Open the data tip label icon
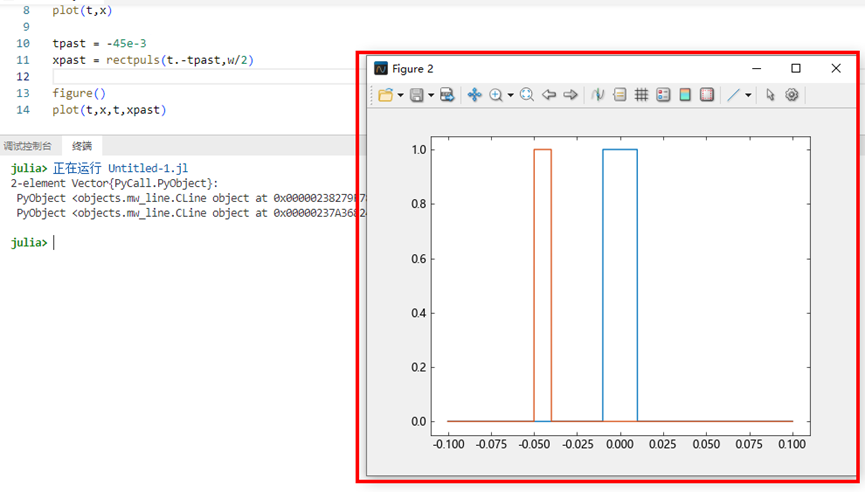The width and height of the screenshot is (865, 492). coord(620,95)
